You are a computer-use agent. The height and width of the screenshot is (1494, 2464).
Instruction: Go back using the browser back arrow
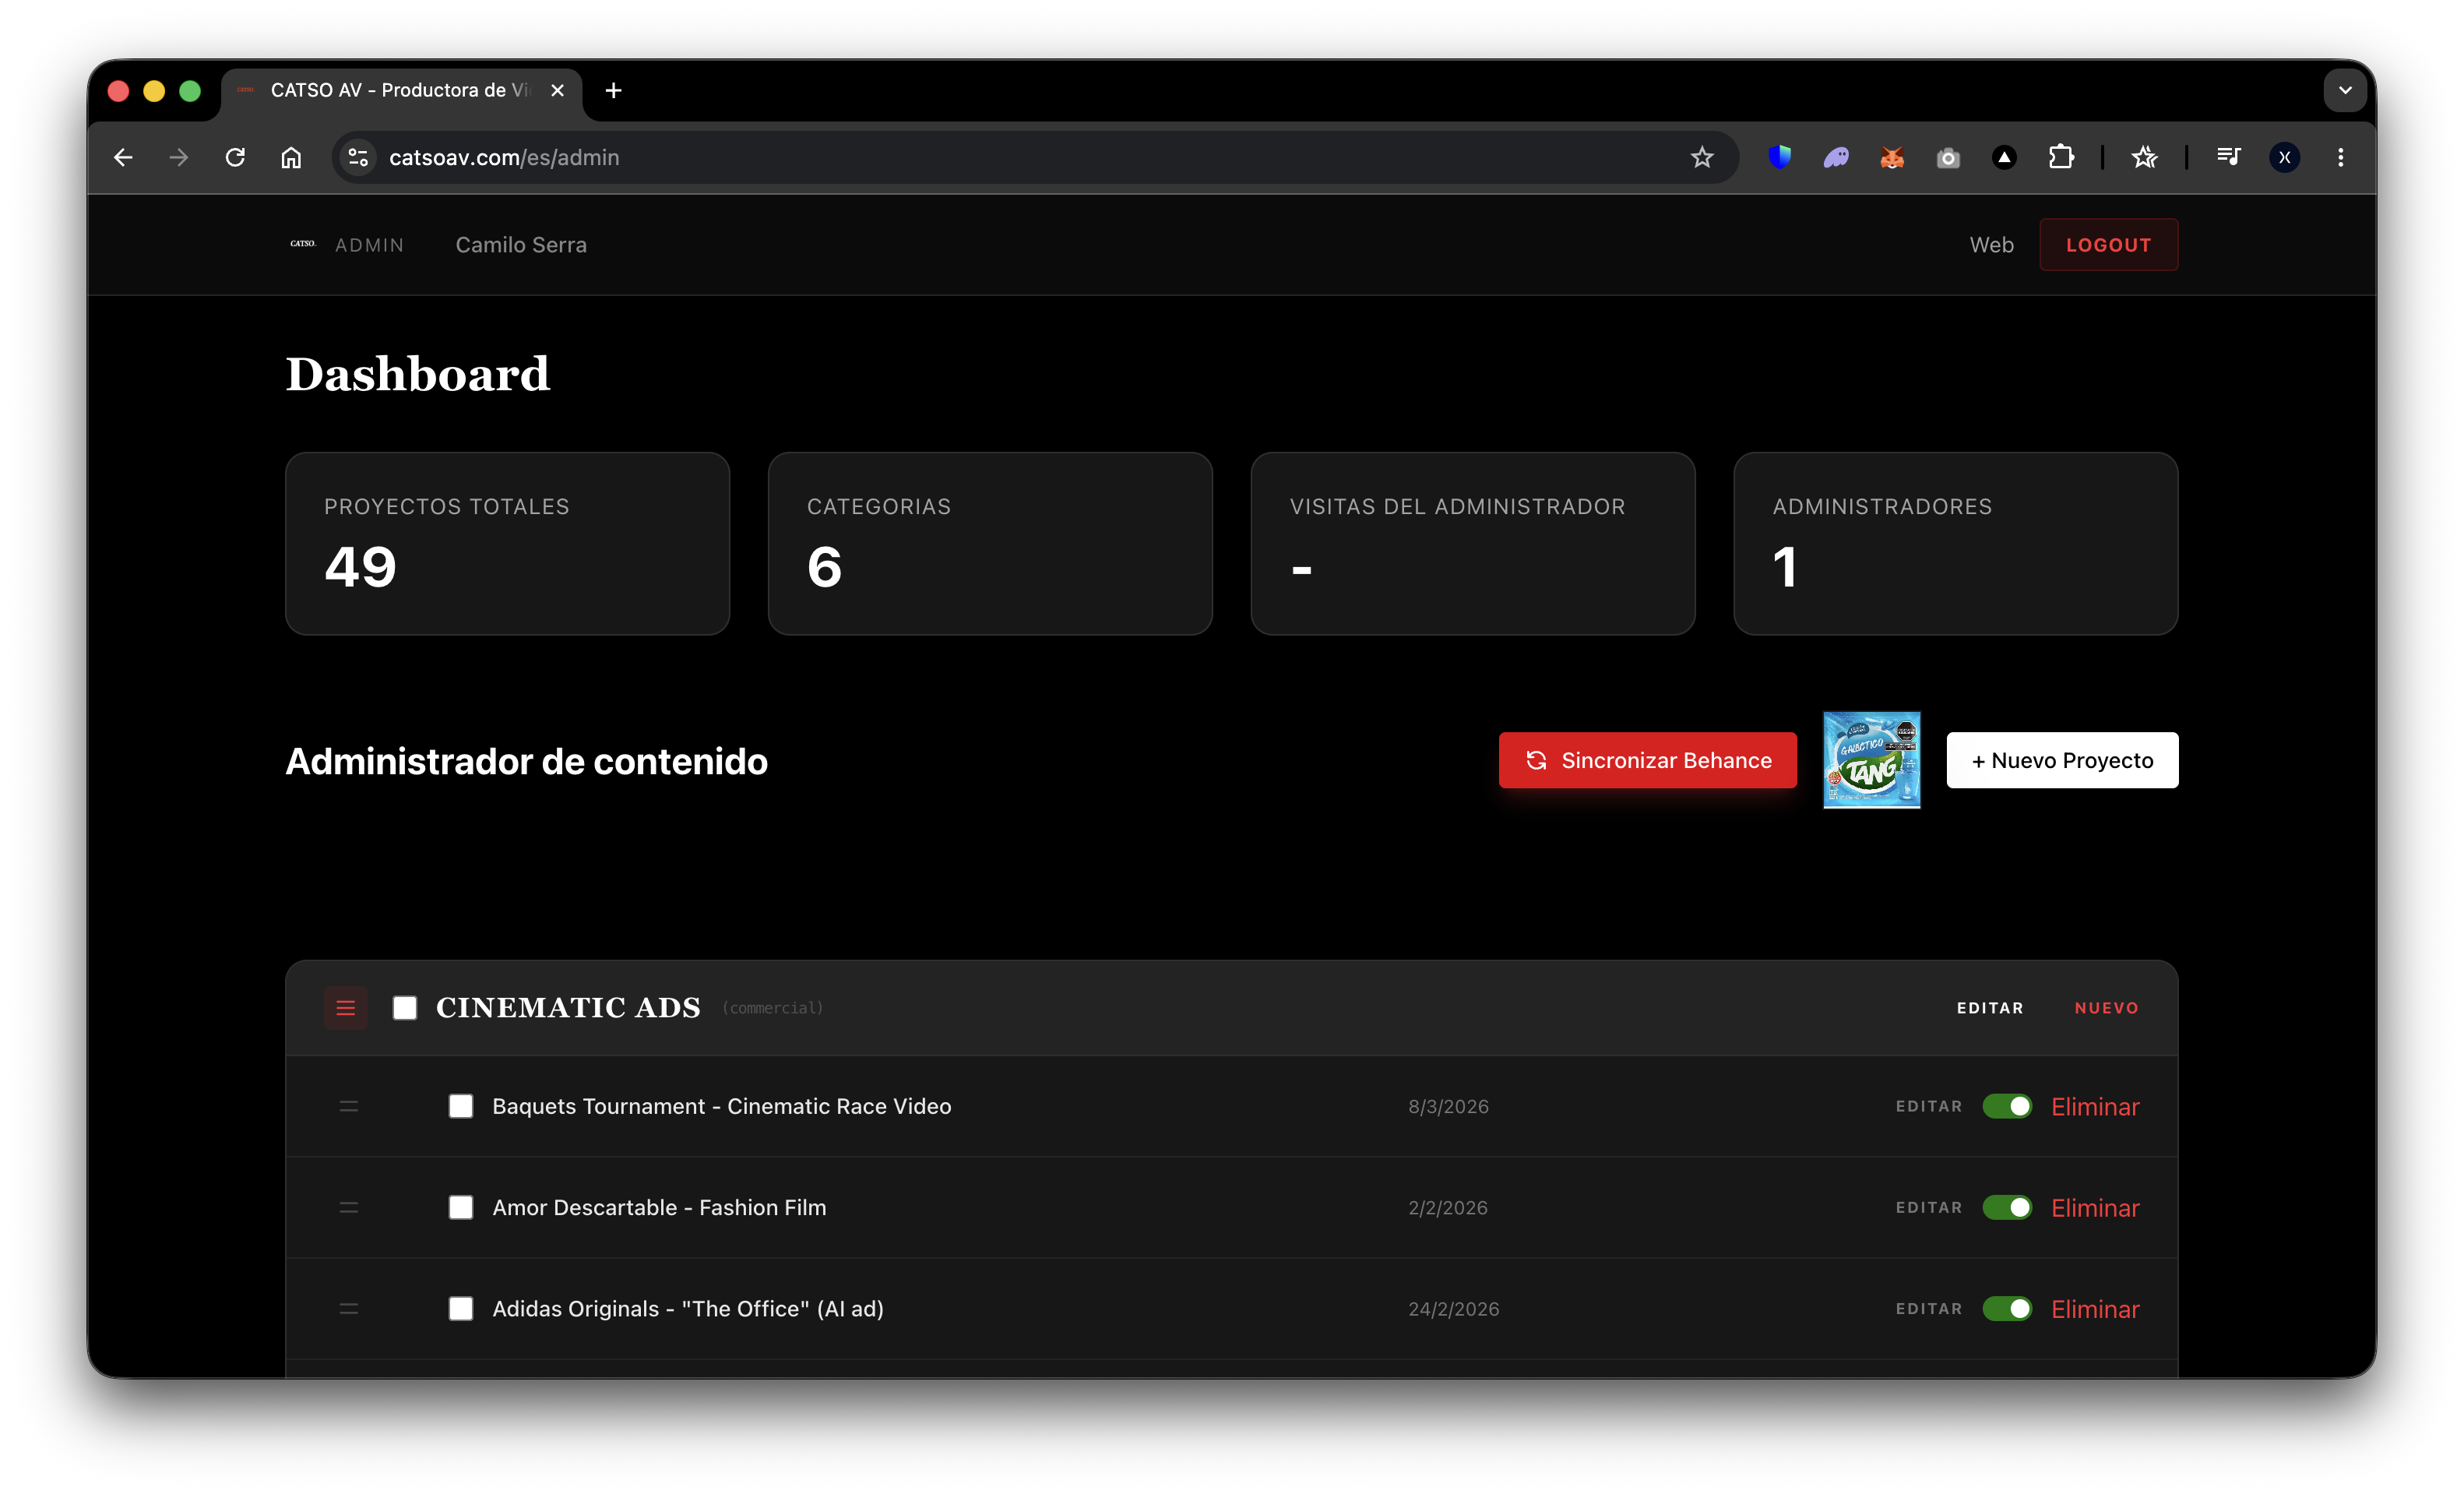pos(123,158)
